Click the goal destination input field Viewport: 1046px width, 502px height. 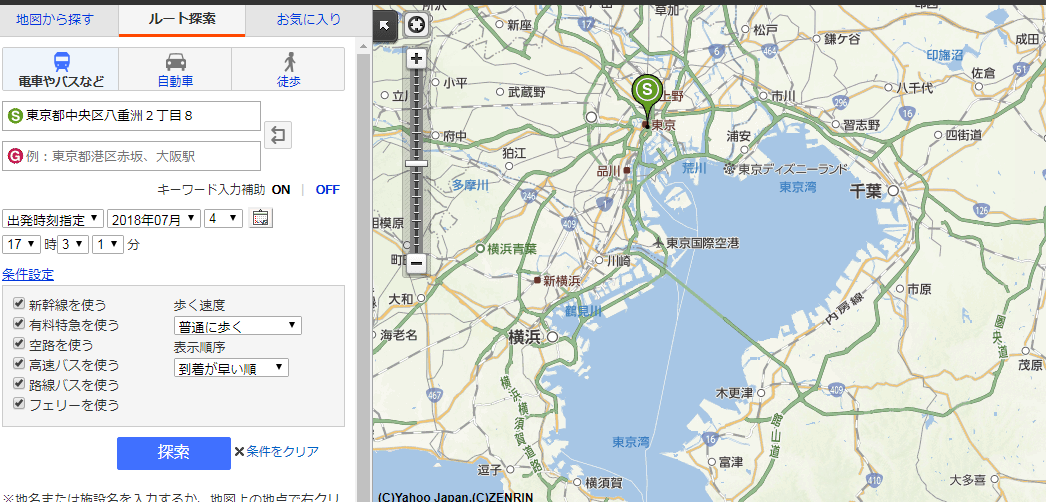[x=131, y=156]
